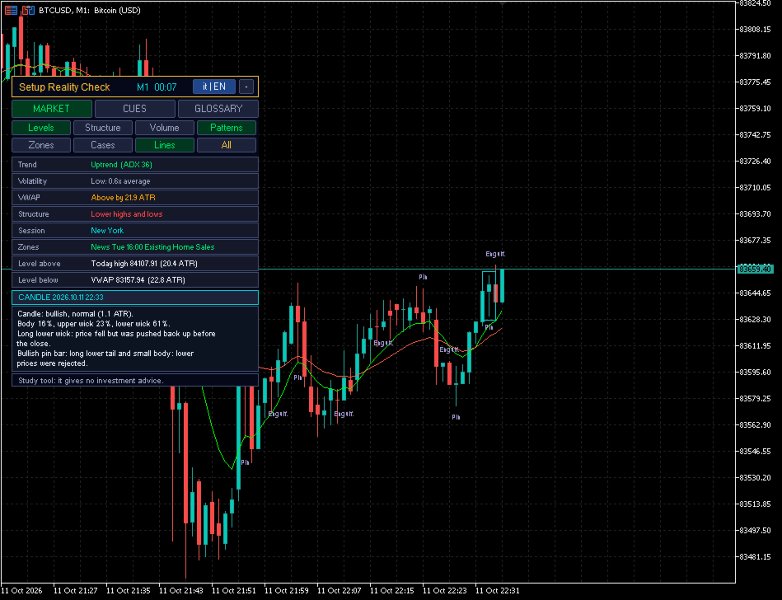Select the CANDLE 2026.10.11 22:33 header
The image size is (782, 600).
[135, 297]
